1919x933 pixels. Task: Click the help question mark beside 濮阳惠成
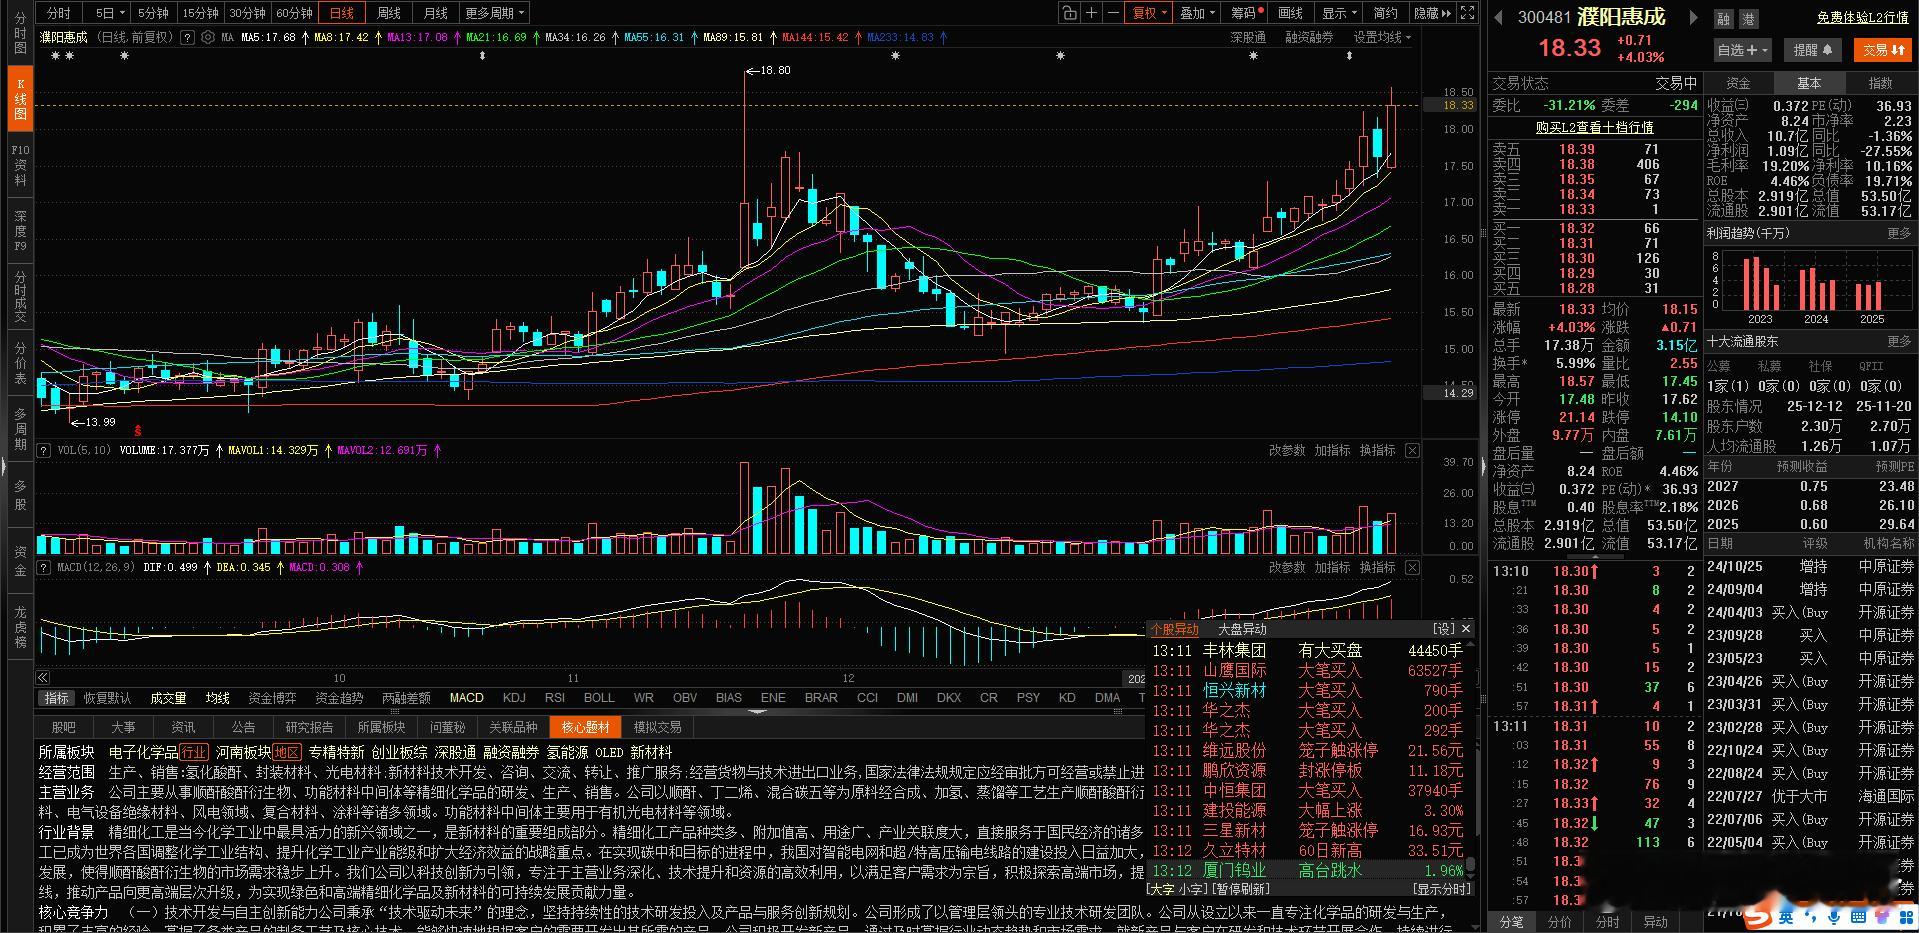186,37
